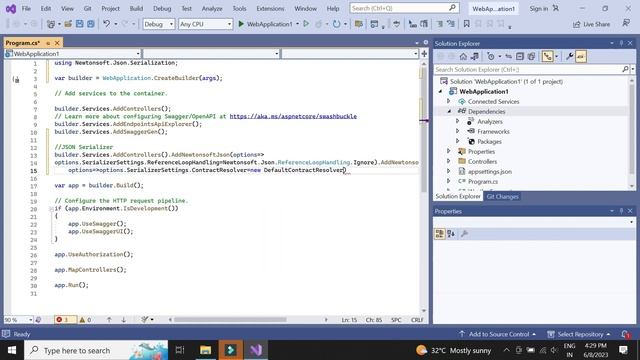Expand Properties folder node

click(x=449, y=151)
